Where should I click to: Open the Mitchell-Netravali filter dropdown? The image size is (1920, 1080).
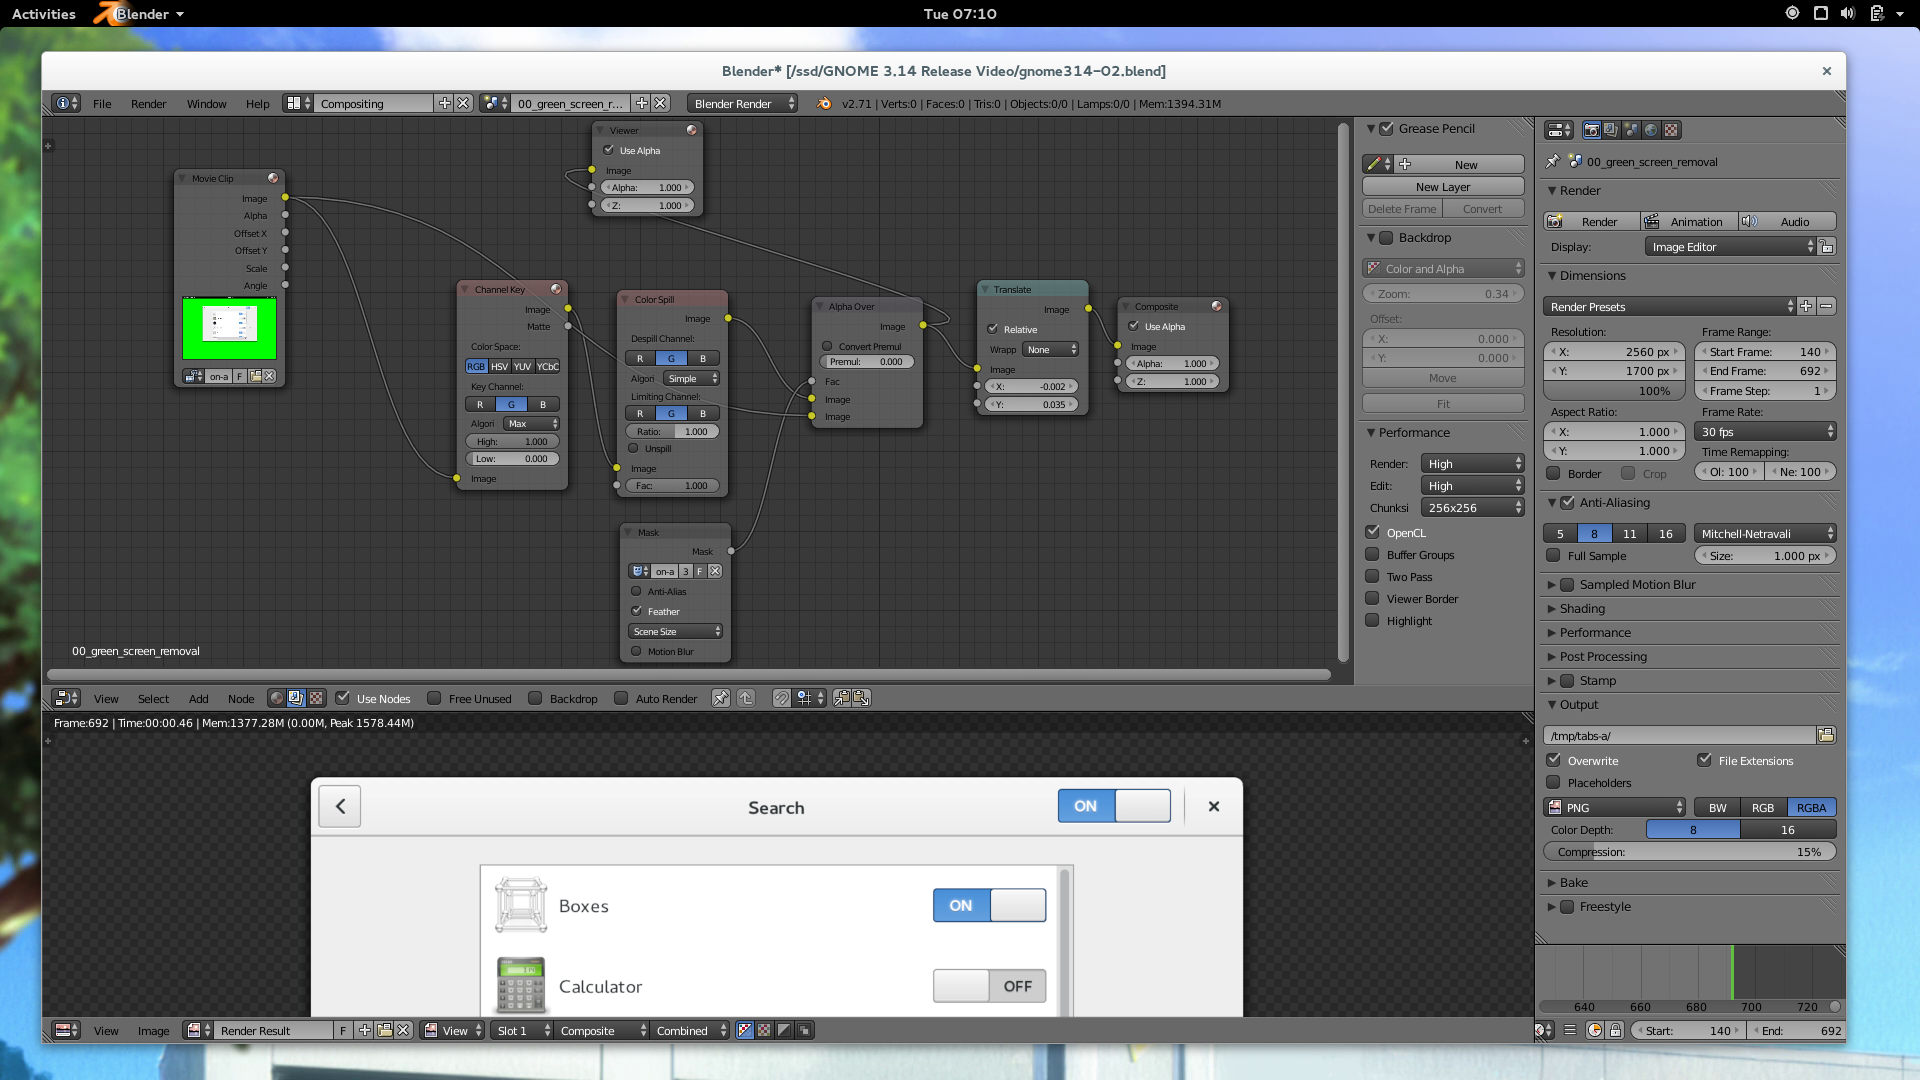pyautogui.click(x=1766, y=534)
